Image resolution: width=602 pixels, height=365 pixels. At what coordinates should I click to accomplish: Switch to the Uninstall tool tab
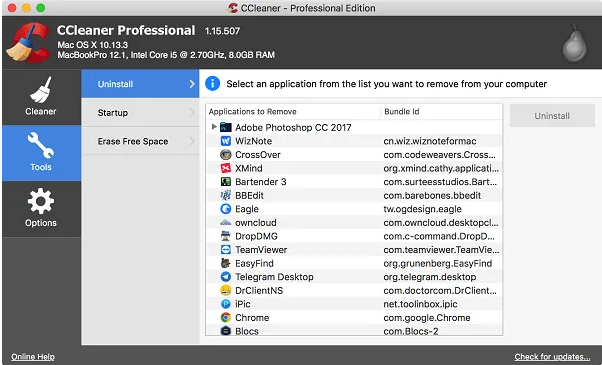140,84
